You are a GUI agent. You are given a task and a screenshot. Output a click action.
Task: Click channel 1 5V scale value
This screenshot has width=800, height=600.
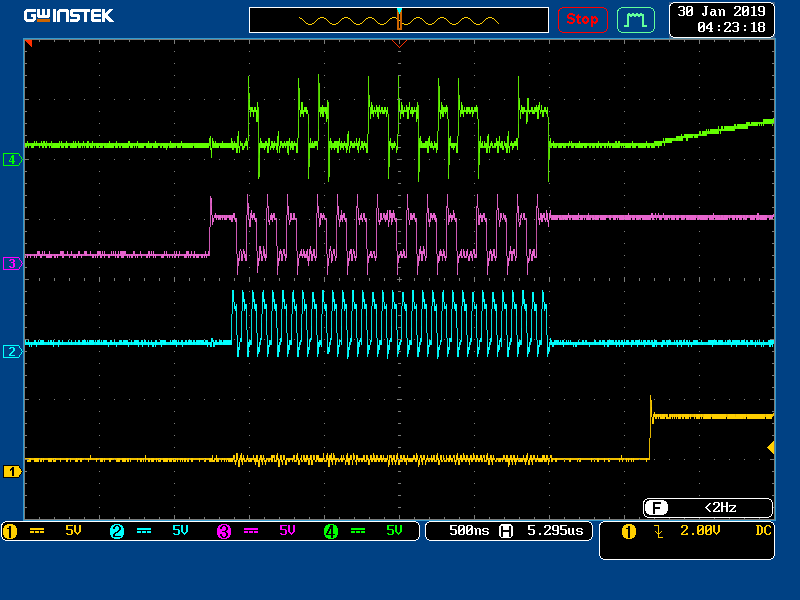pos(73,531)
